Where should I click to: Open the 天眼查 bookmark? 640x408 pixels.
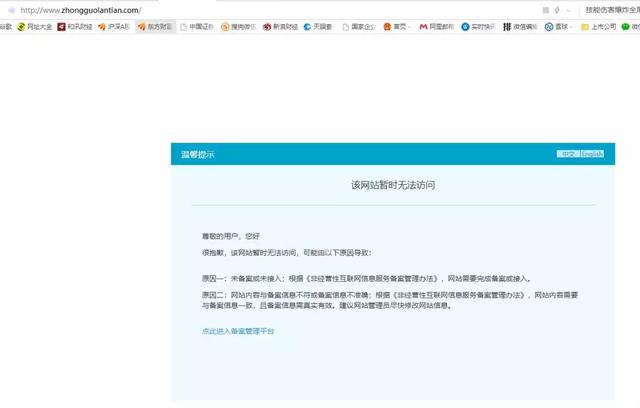tap(318, 27)
